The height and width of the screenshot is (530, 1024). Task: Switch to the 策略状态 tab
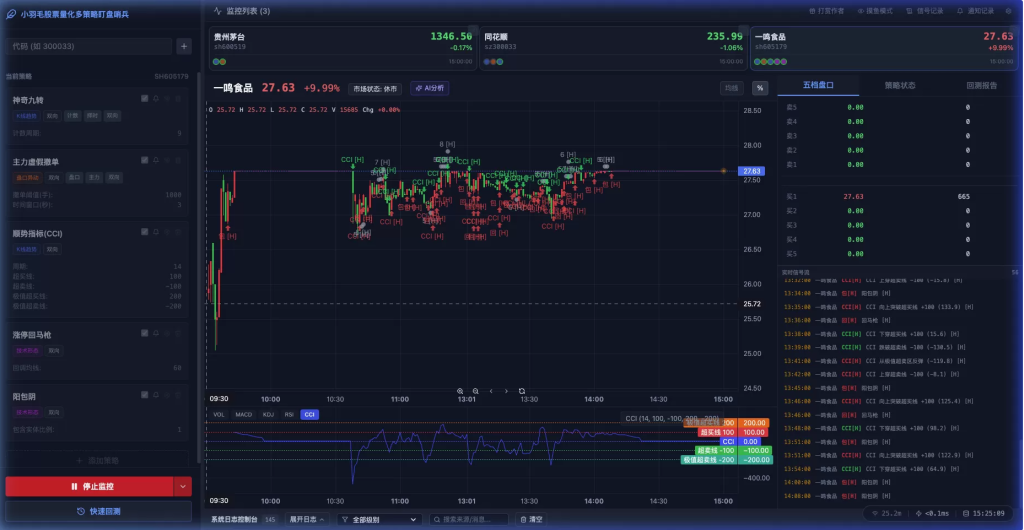pyautogui.click(x=900, y=86)
